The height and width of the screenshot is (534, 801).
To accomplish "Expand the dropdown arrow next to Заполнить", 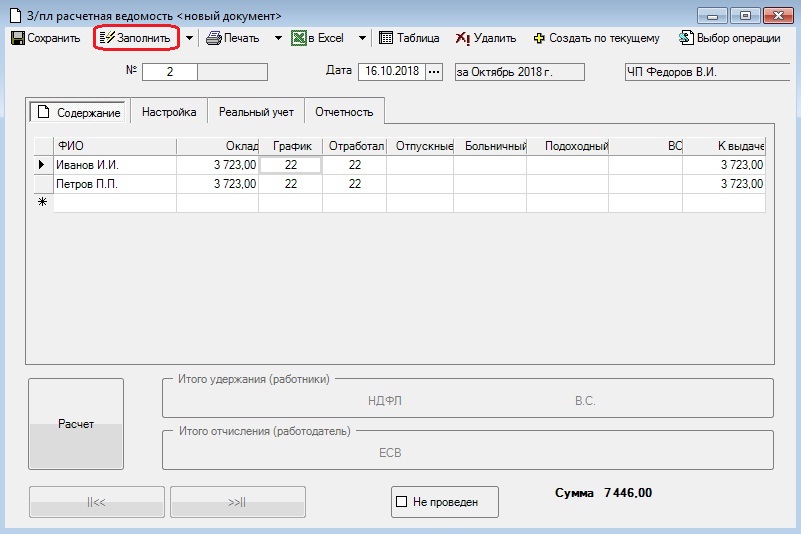I will [x=189, y=38].
